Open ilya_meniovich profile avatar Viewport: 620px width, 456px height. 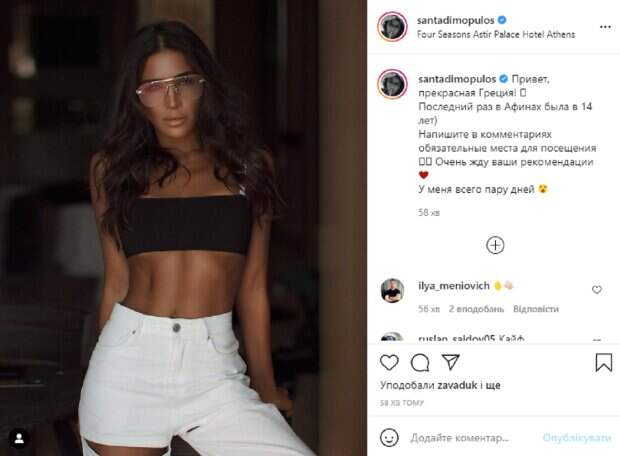(392, 291)
